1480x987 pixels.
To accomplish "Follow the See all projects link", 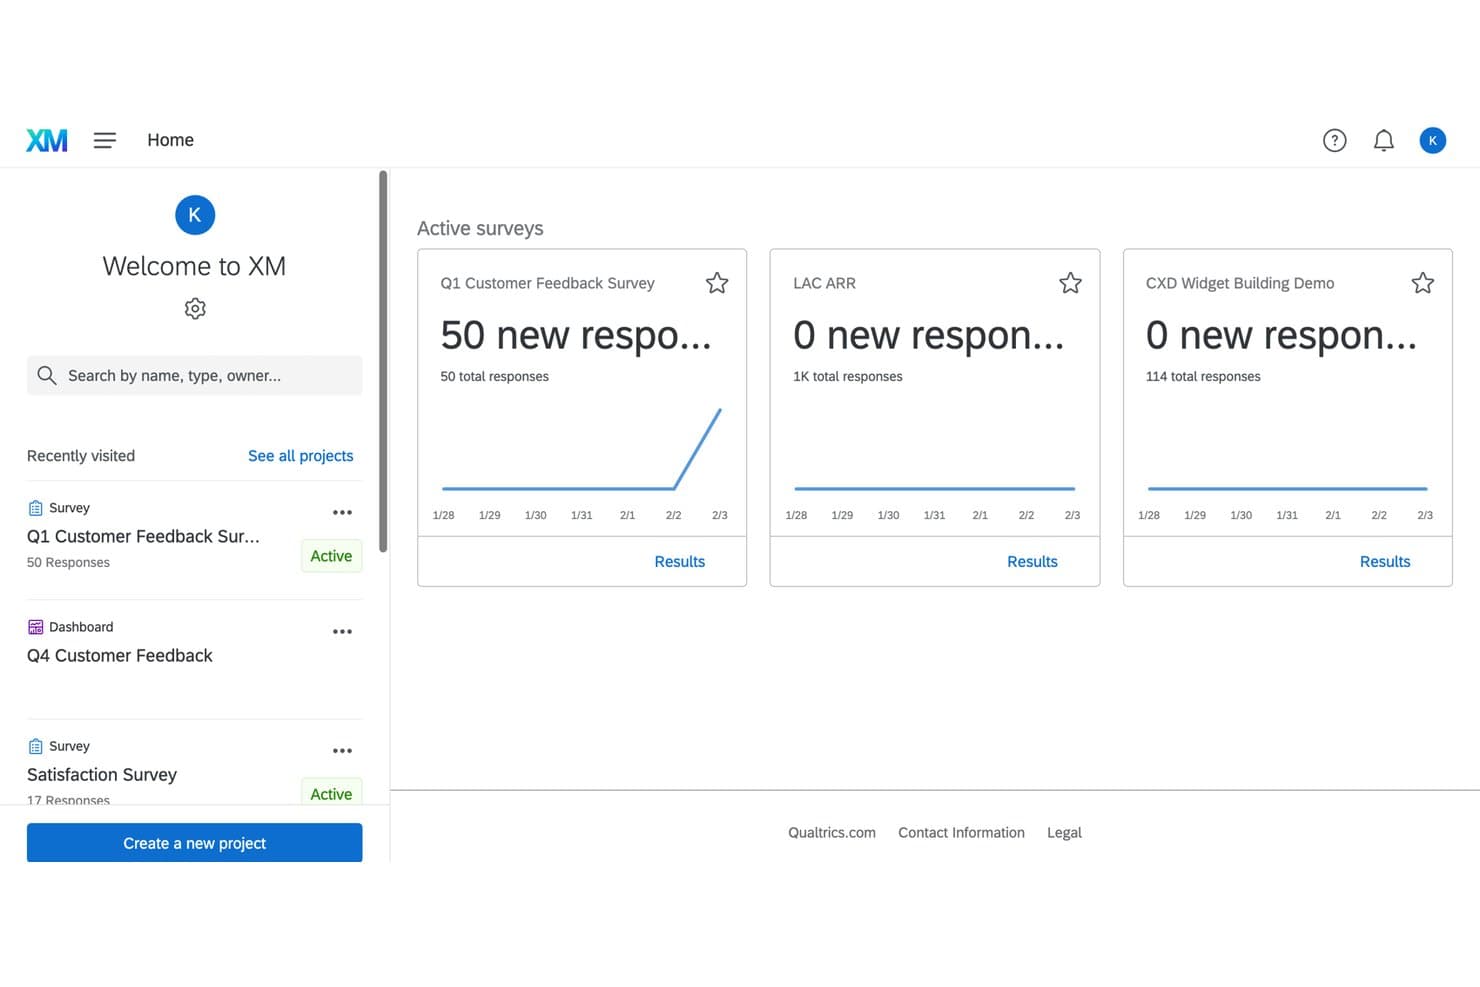I will (x=300, y=456).
